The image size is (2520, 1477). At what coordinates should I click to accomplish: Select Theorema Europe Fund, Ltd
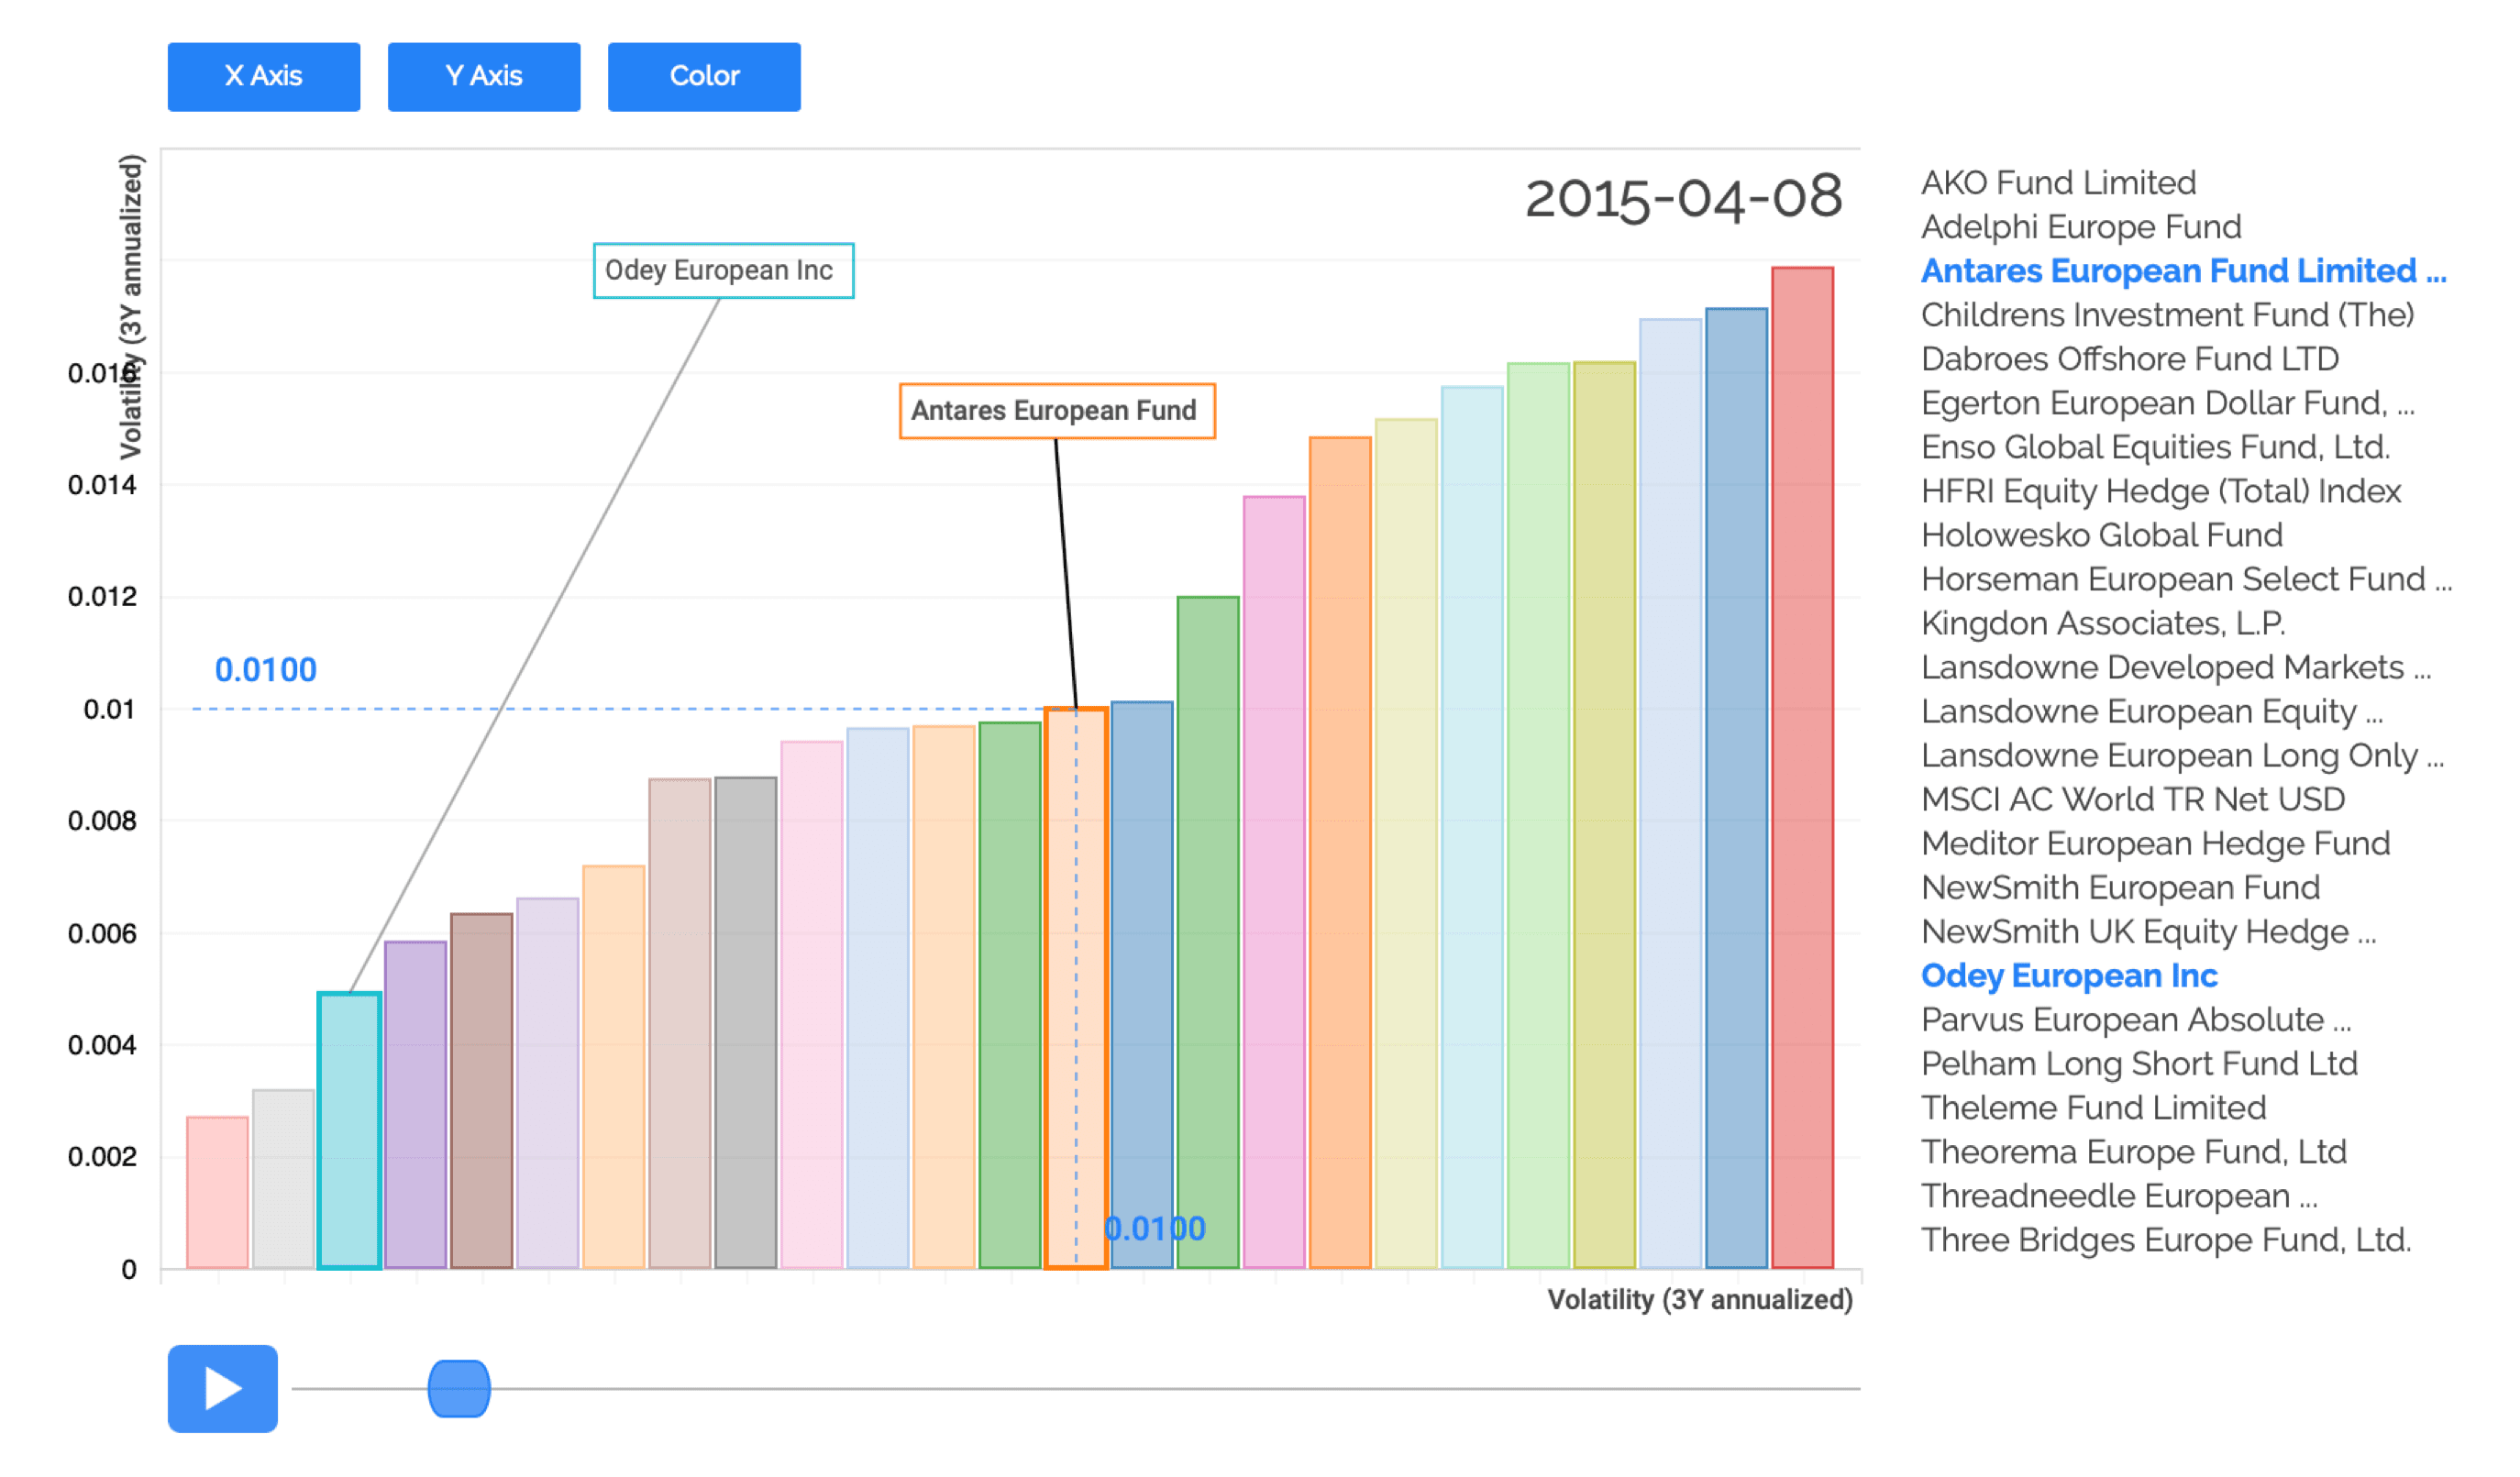[2133, 1151]
